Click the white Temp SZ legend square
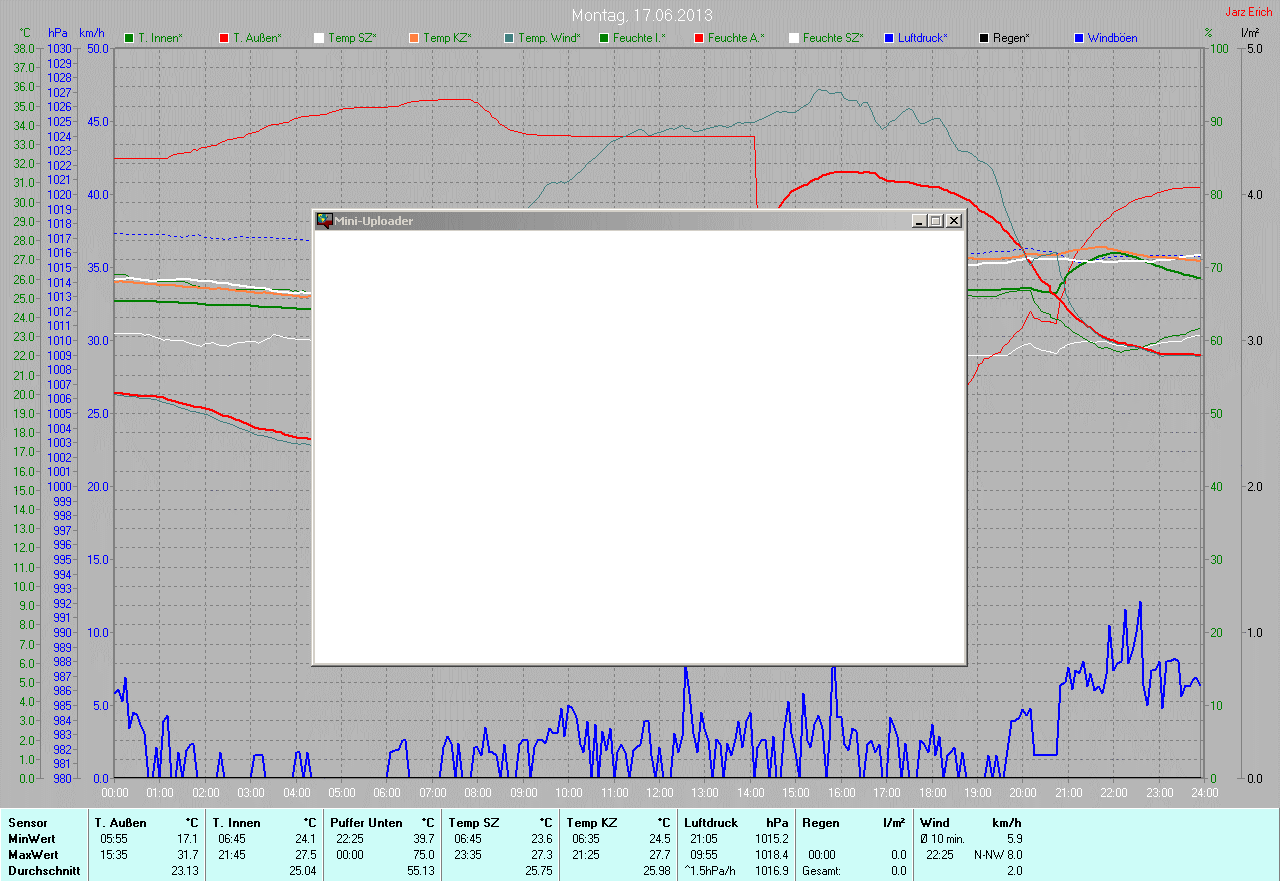 click(x=319, y=38)
